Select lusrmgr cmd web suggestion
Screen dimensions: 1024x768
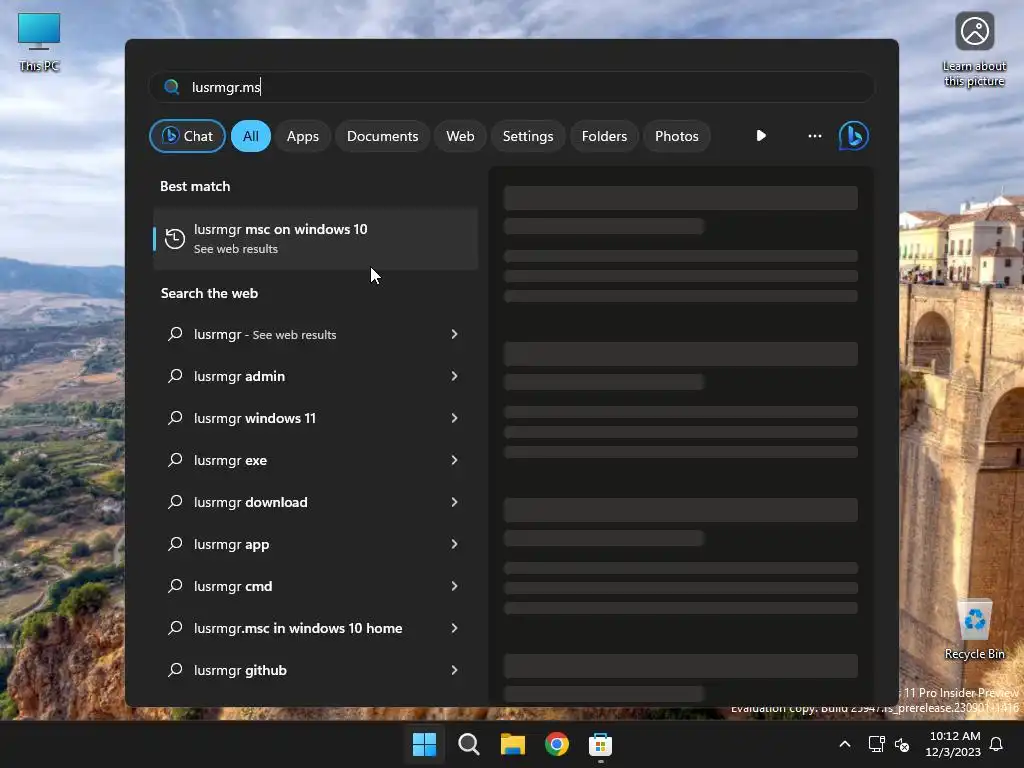[x=315, y=586]
